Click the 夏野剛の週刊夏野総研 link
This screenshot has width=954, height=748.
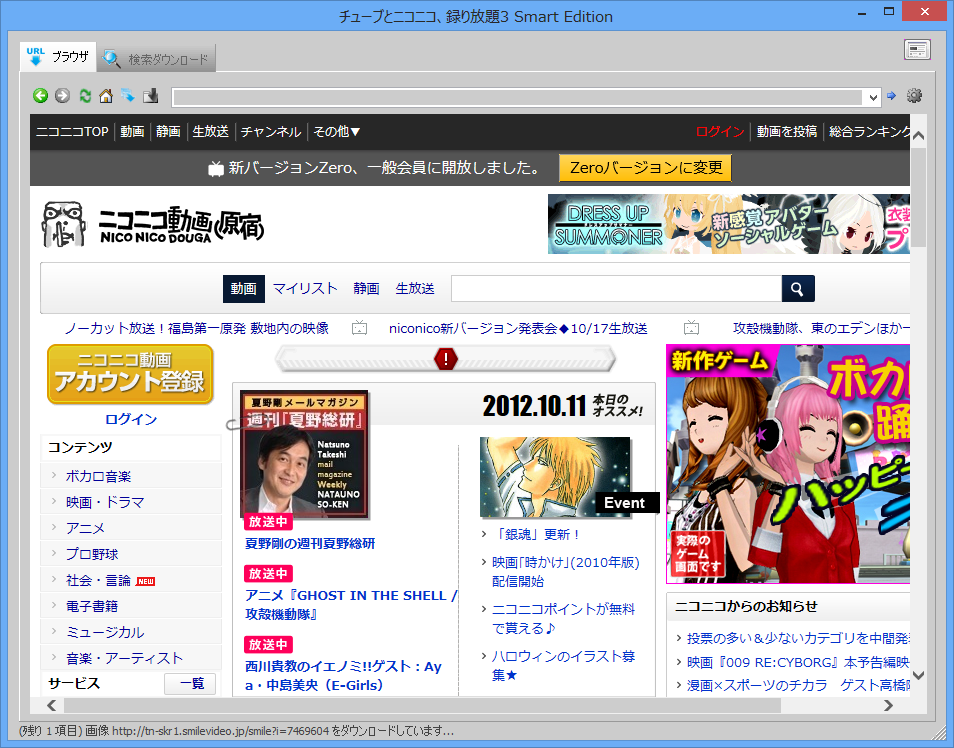[310, 543]
